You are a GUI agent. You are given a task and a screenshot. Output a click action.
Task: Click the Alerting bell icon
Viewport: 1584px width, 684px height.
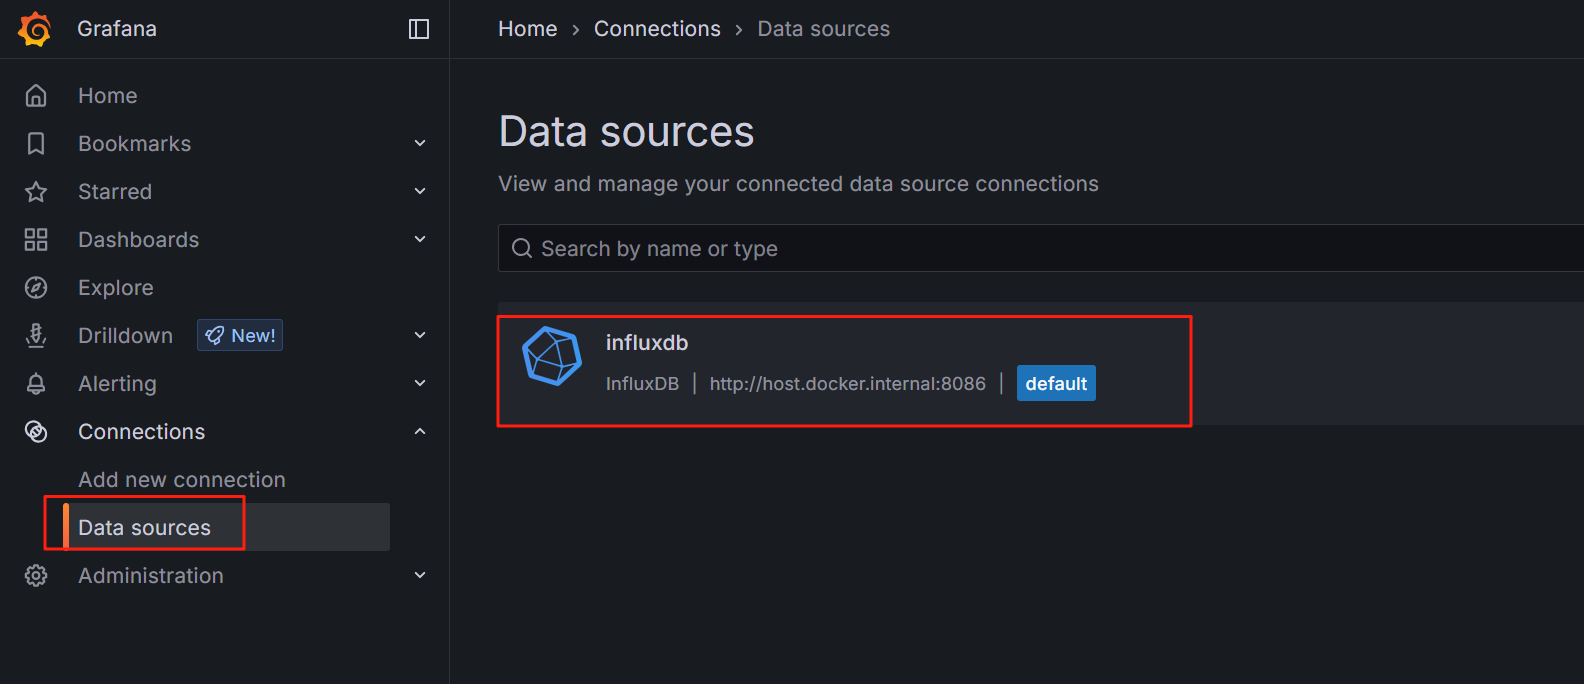(x=36, y=383)
